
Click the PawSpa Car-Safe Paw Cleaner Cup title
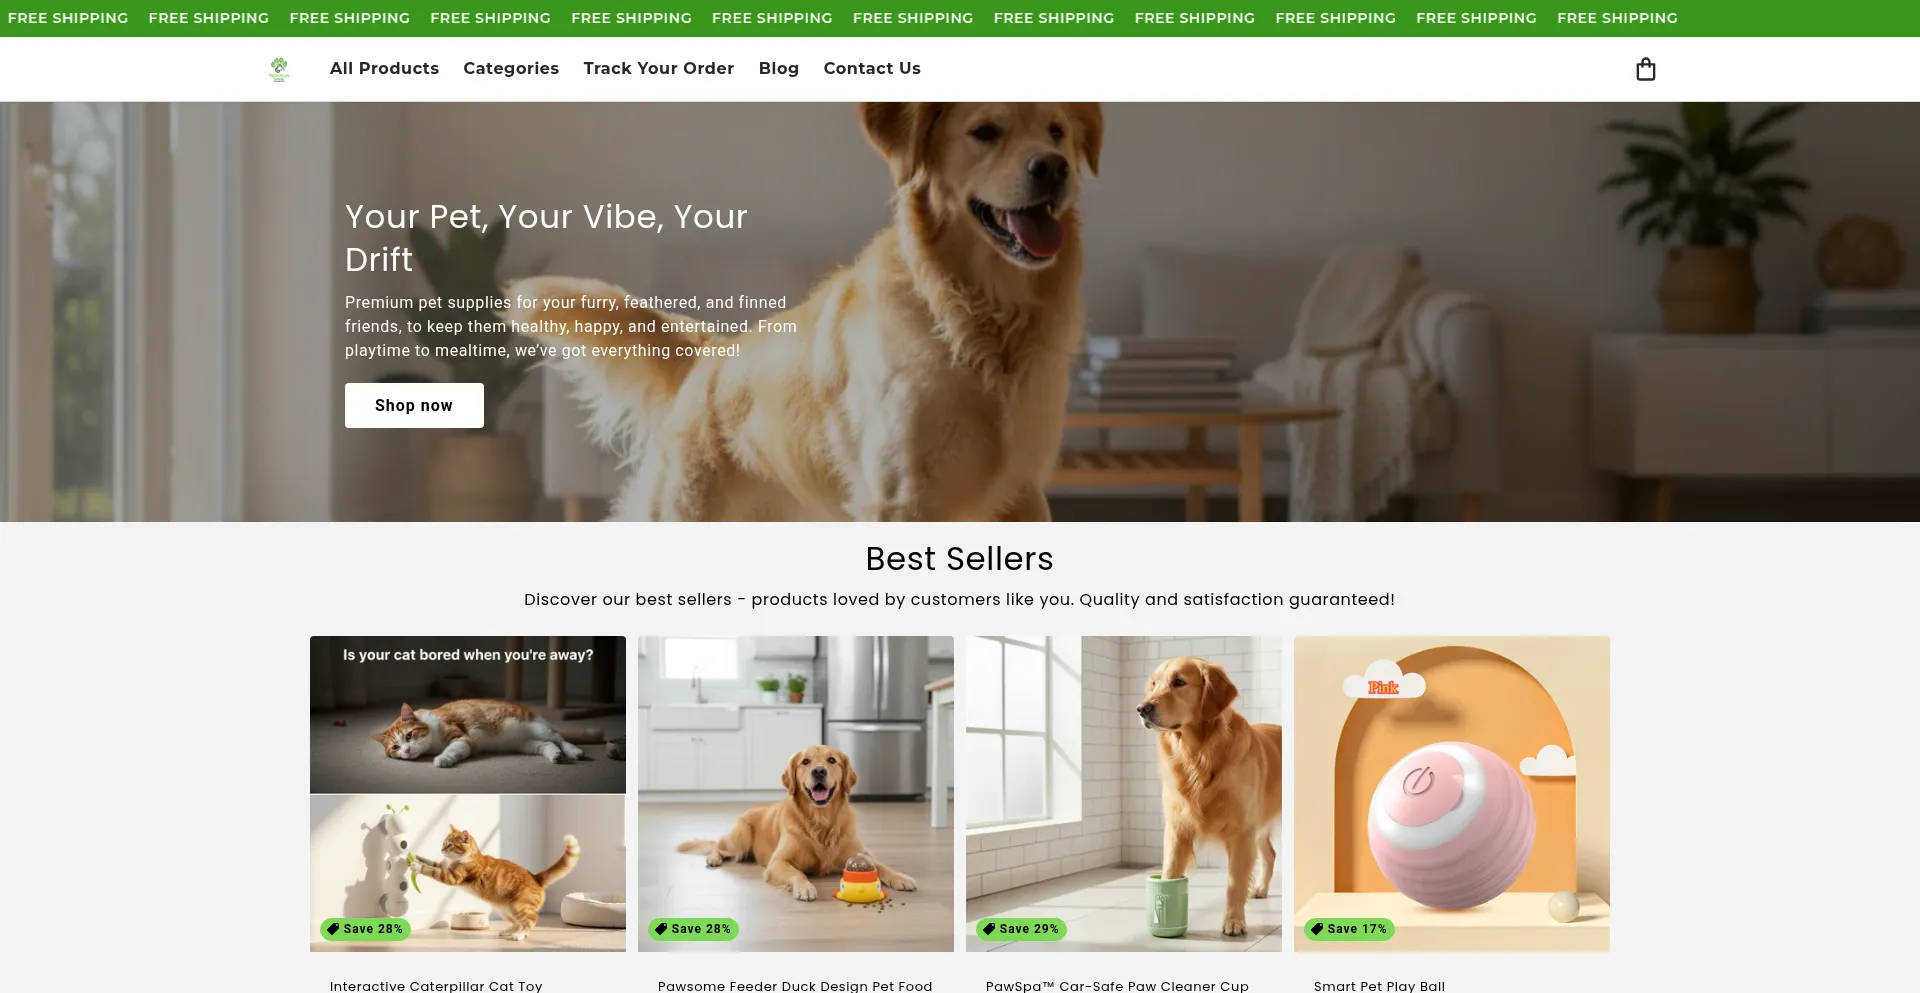click(x=1117, y=986)
